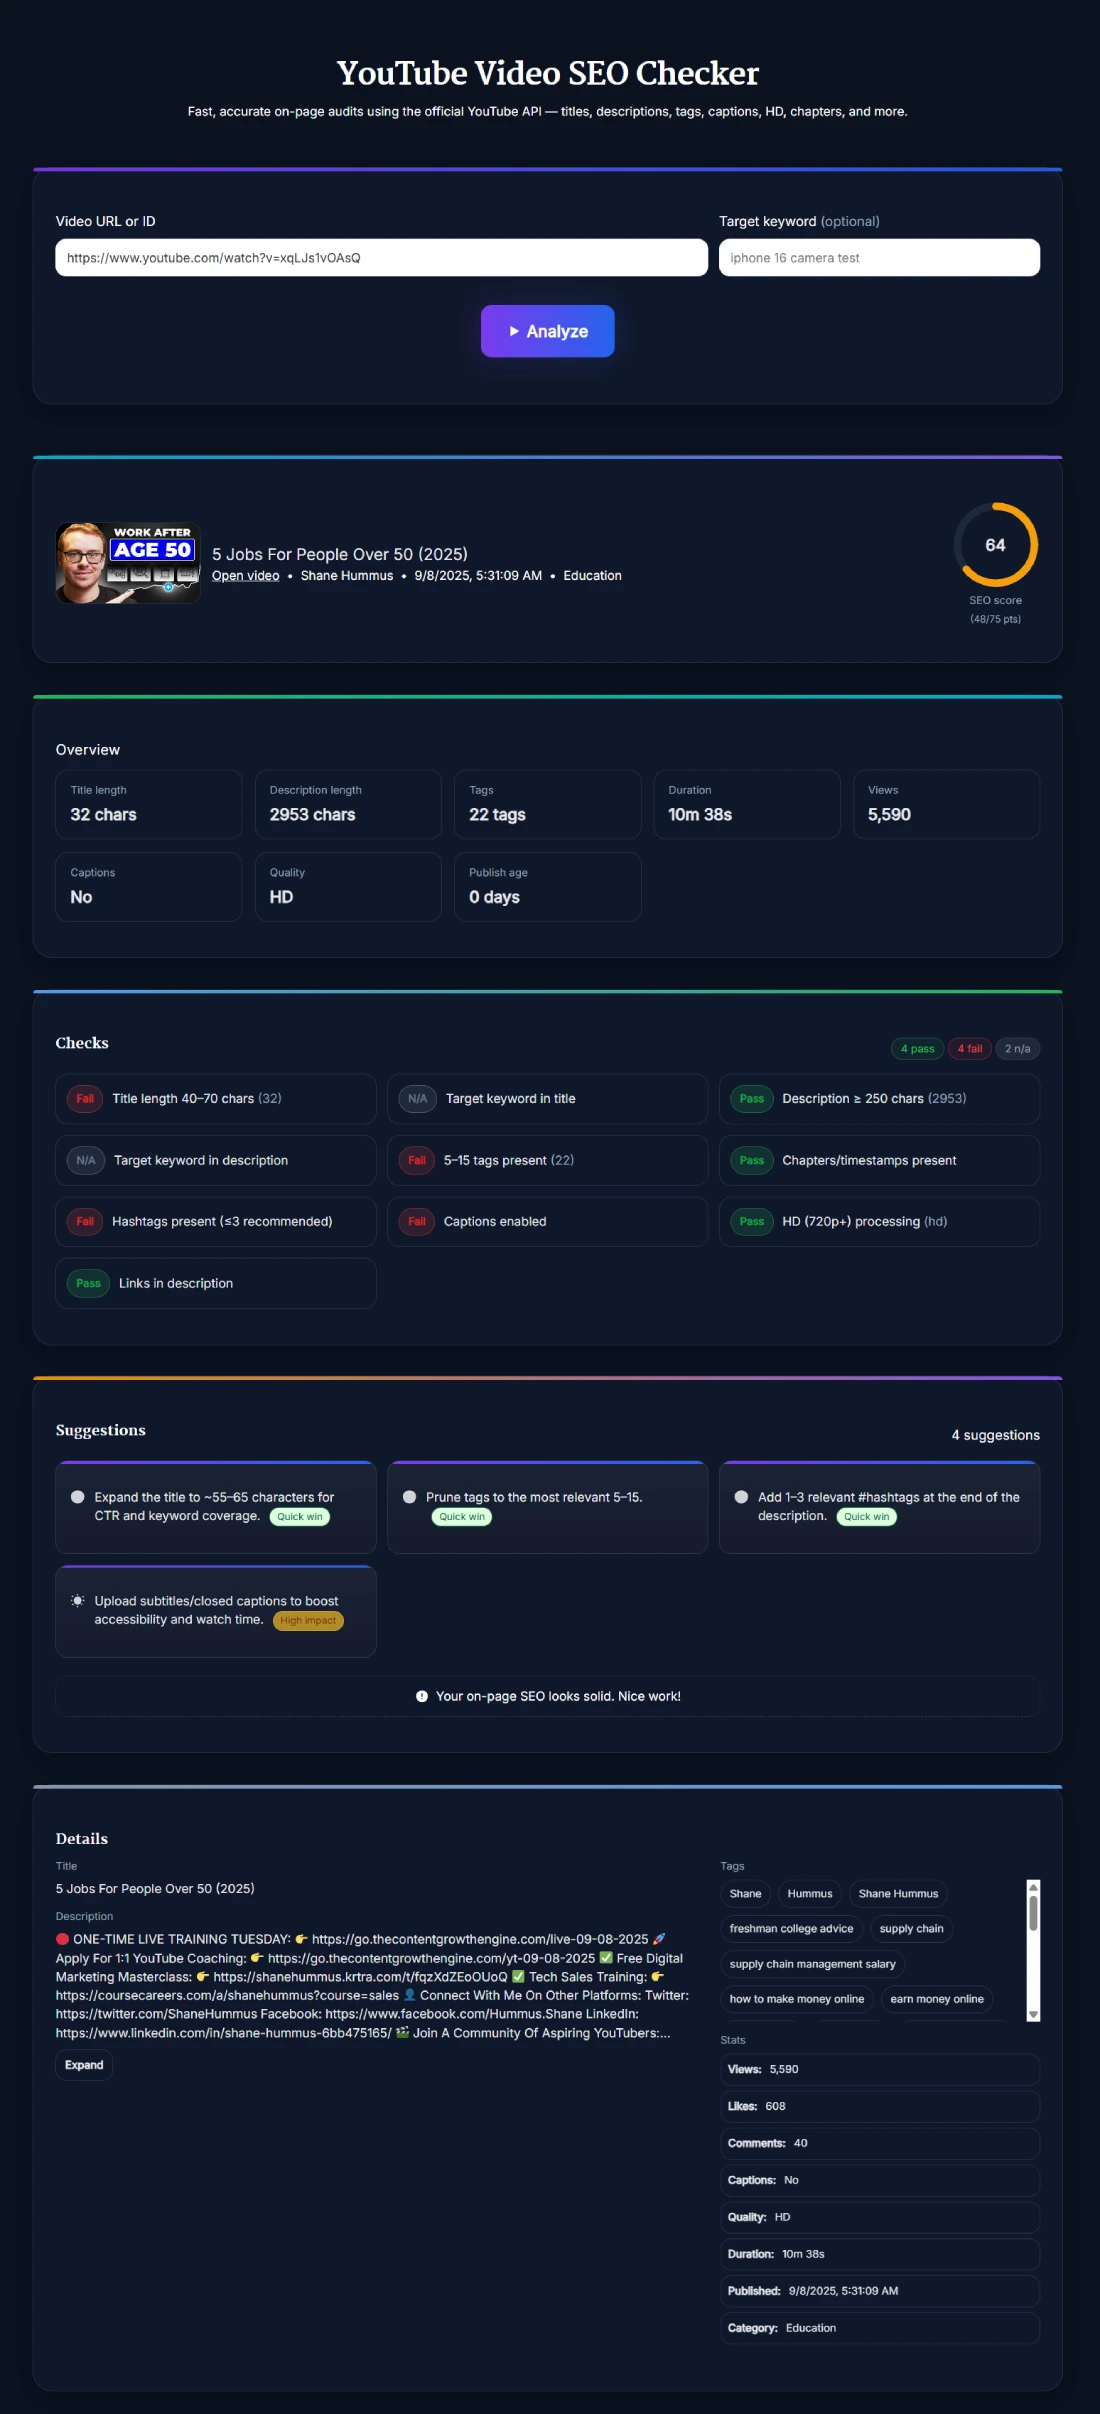Click Pass badge on Chapters/timestamps present
The image size is (1100, 2414).
pyautogui.click(x=751, y=1161)
